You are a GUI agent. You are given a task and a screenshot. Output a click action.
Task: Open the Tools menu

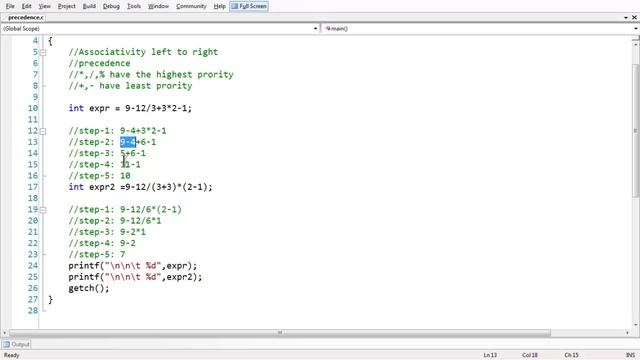point(133,6)
